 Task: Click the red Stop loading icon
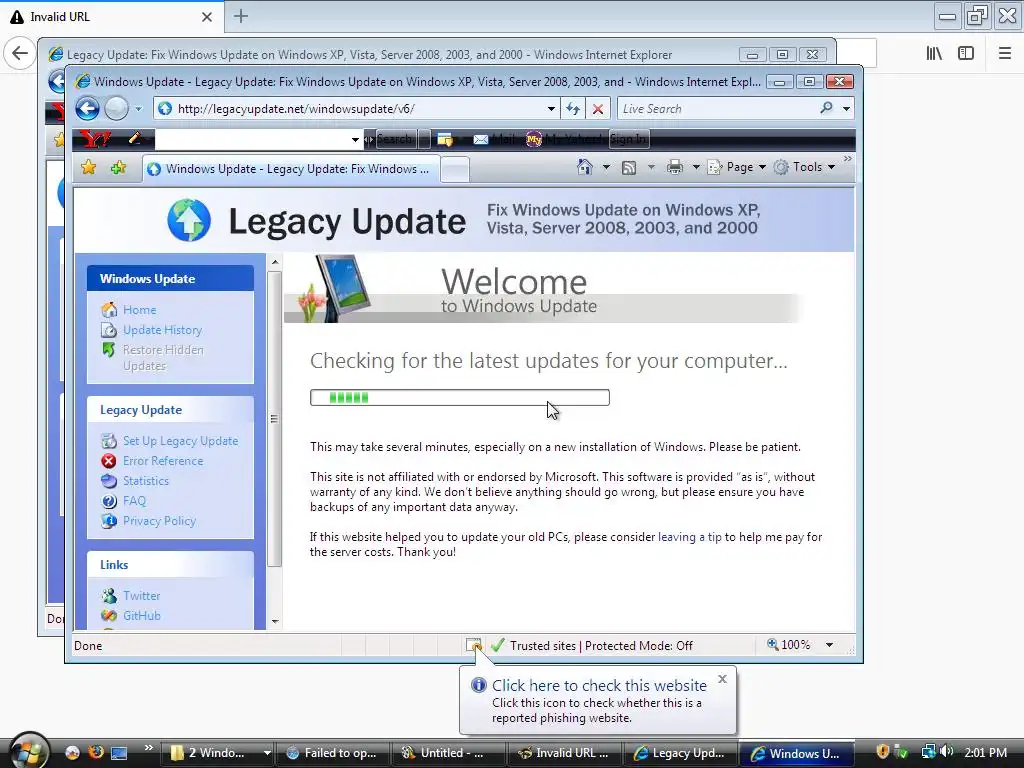(x=598, y=109)
